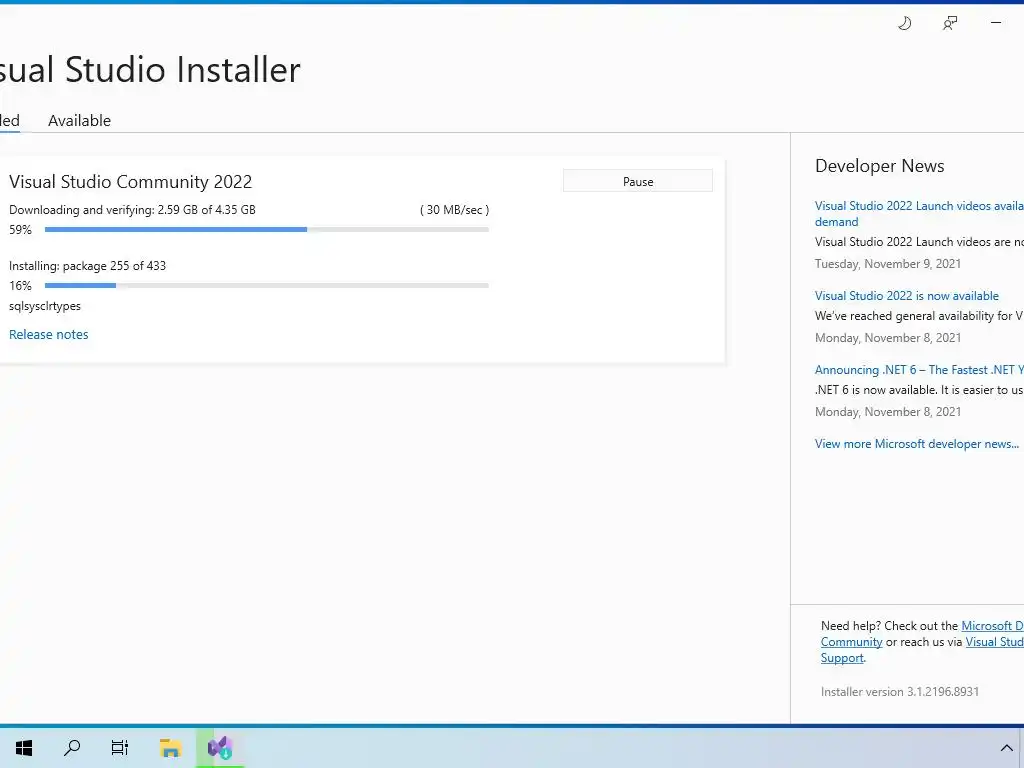Image resolution: width=1024 pixels, height=768 pixels.
Task: Select the Installer version 3.1.2196.8931 text
Action: [x=900, y=692]
